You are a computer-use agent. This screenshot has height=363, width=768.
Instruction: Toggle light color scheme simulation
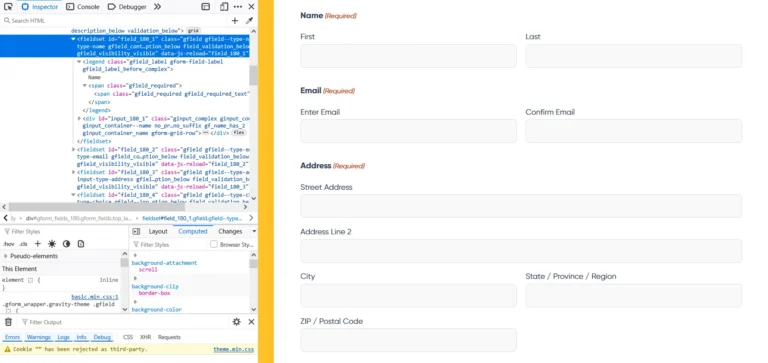point(52,244)
